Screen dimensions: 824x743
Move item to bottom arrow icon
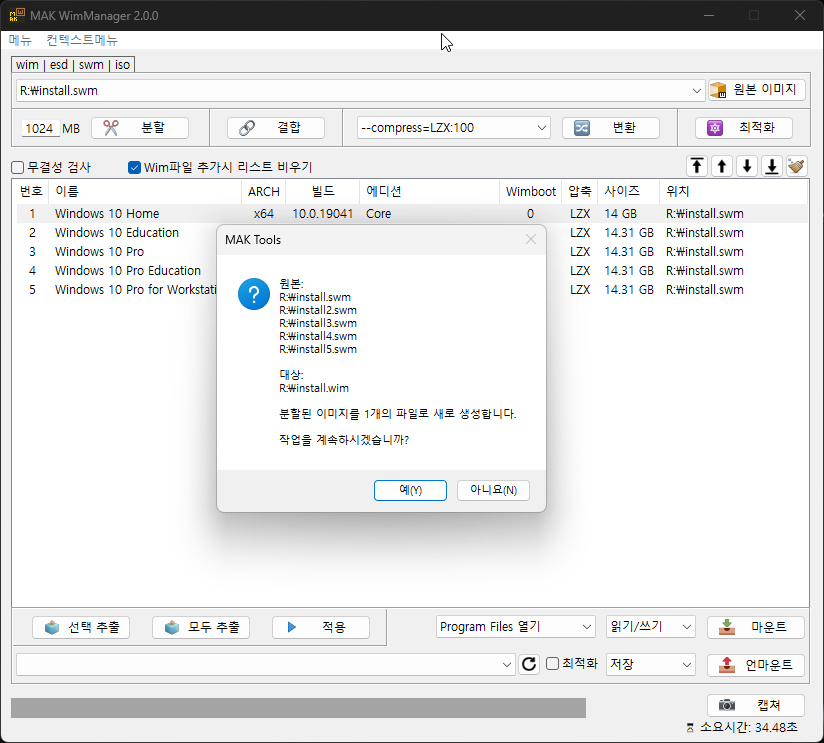coord(772,167)
